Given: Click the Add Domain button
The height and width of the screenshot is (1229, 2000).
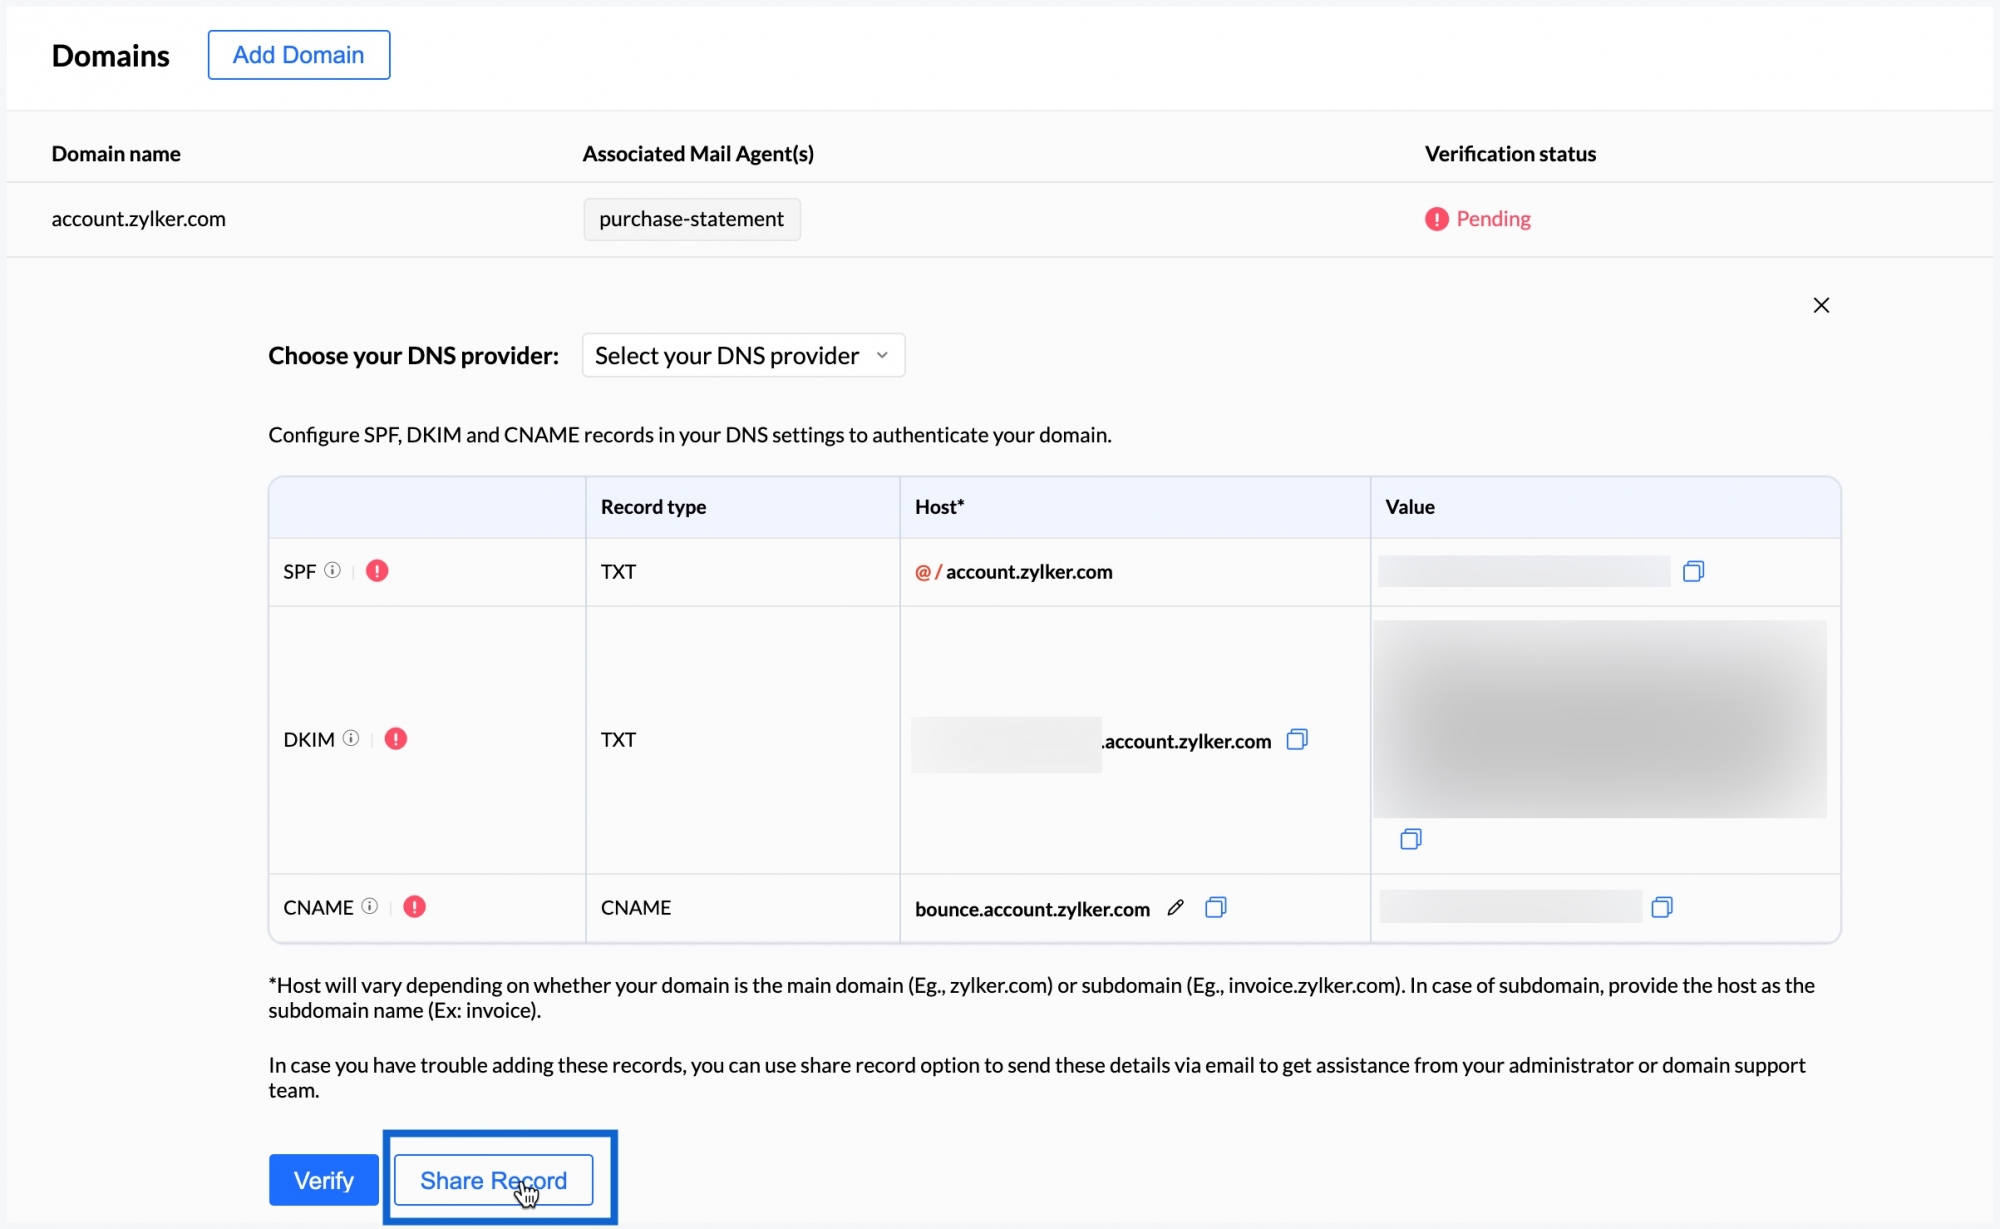Looking at the screenshot, I should tap(298, 55).
